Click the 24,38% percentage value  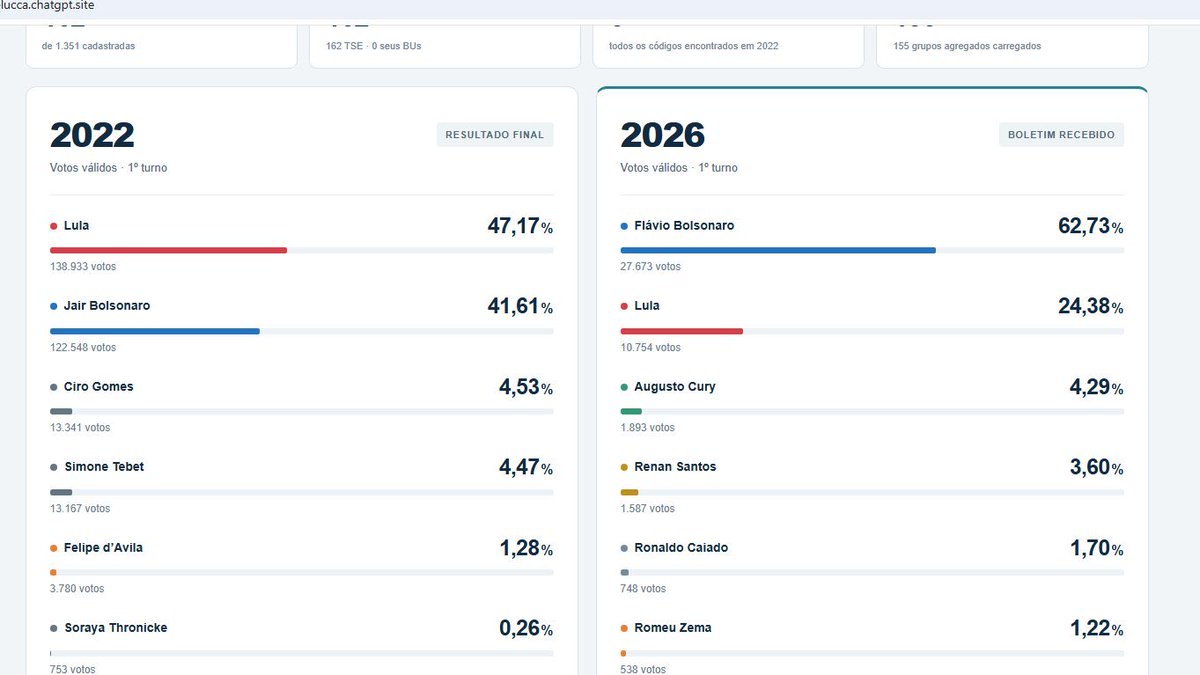(1091, 306)
